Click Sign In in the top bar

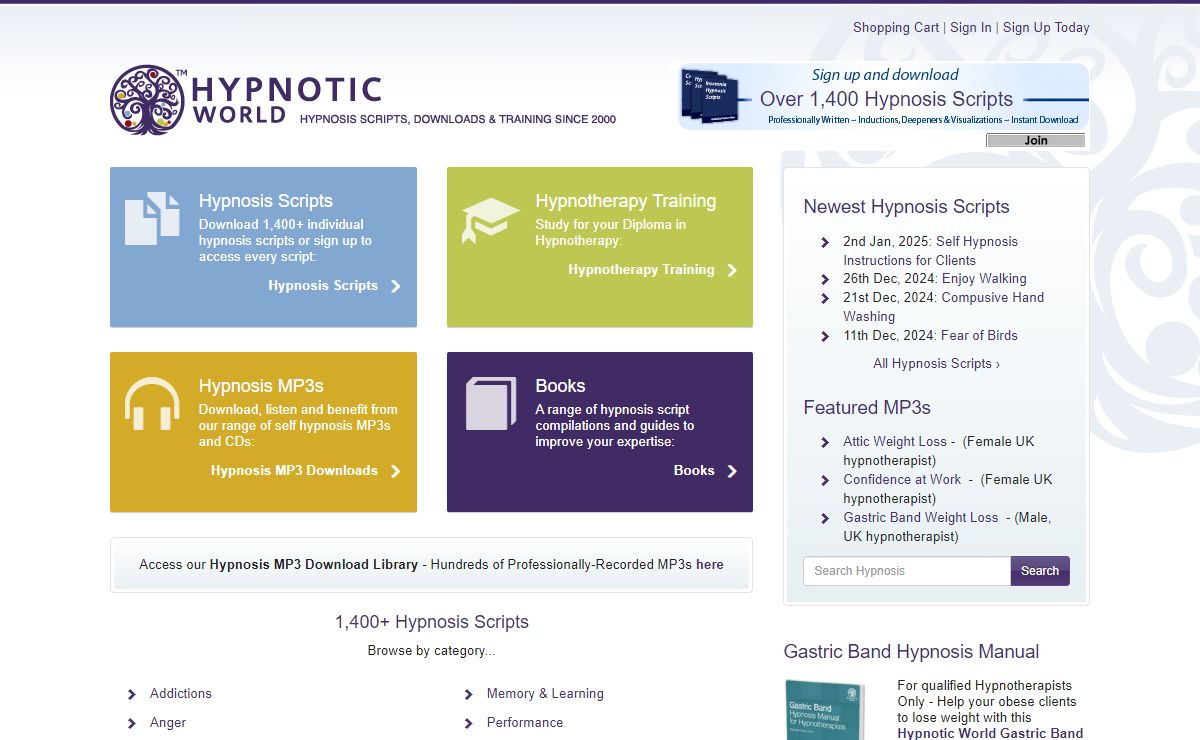coord(971,28)
